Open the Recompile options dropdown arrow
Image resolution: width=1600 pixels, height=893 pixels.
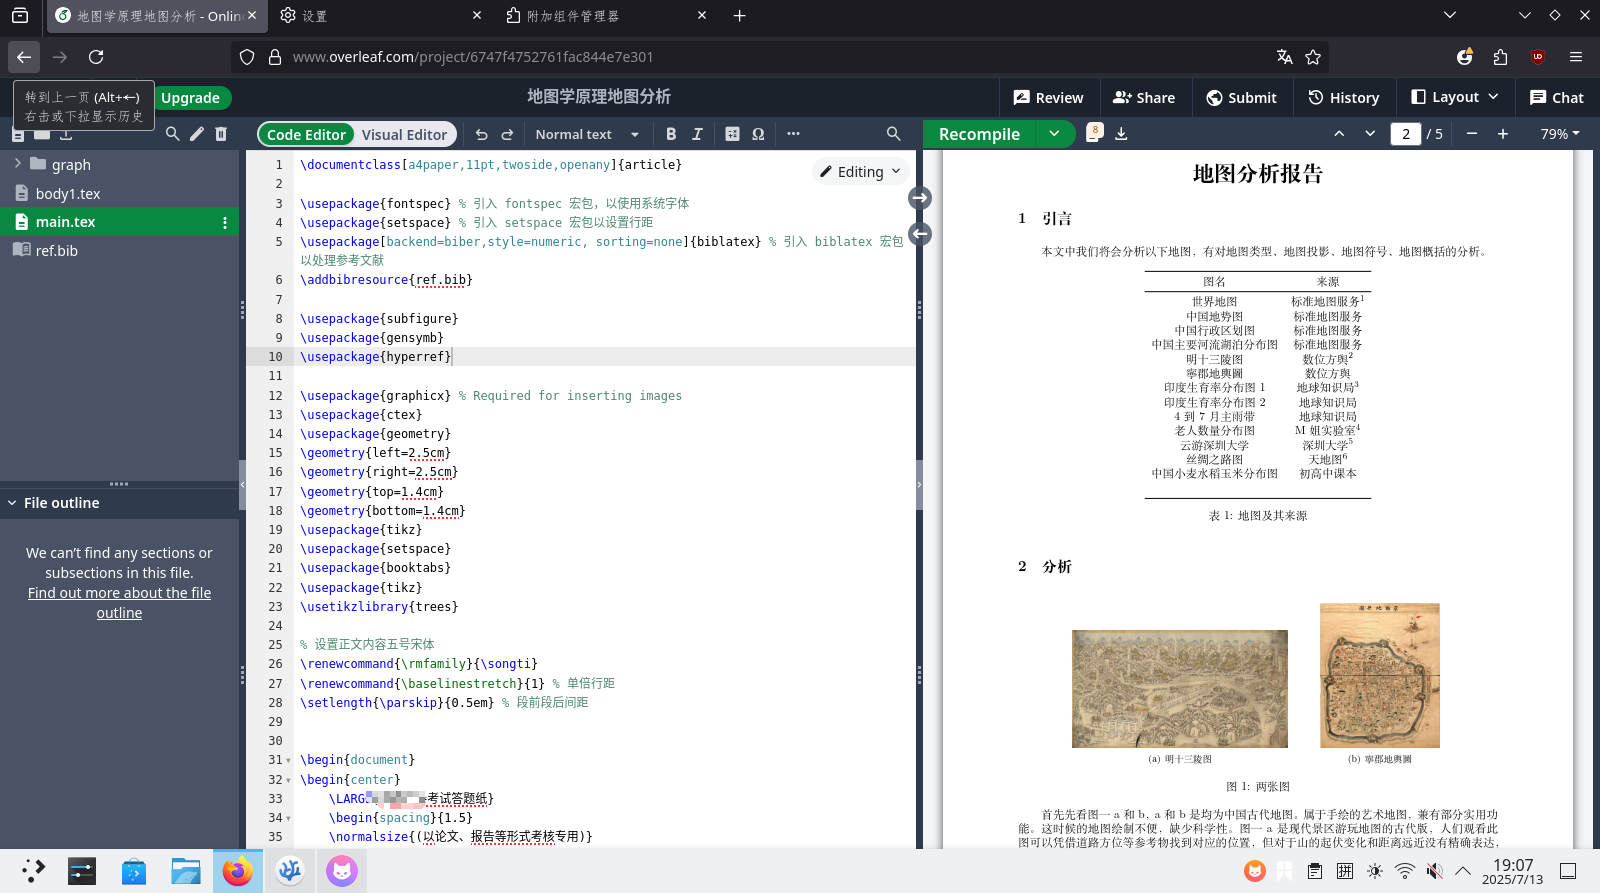[1054, 134]
